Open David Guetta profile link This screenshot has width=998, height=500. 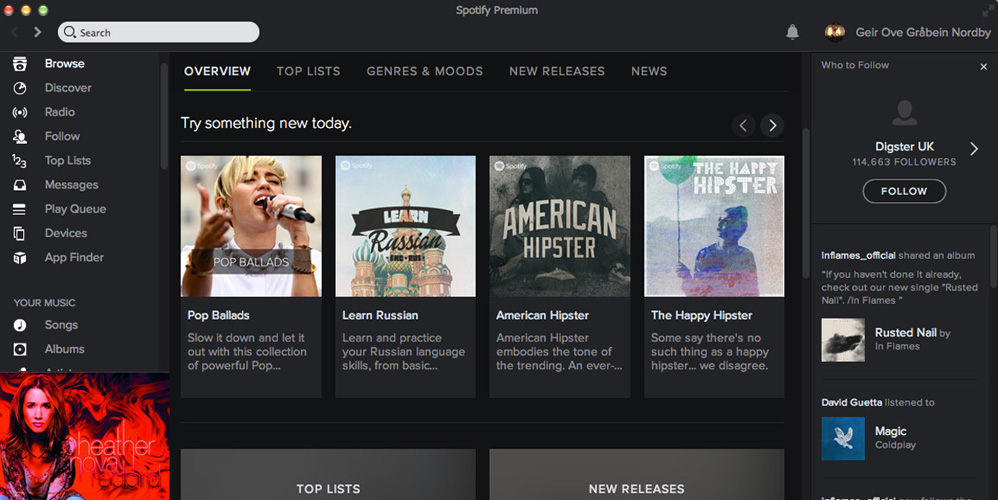click(x=851, y=402)
